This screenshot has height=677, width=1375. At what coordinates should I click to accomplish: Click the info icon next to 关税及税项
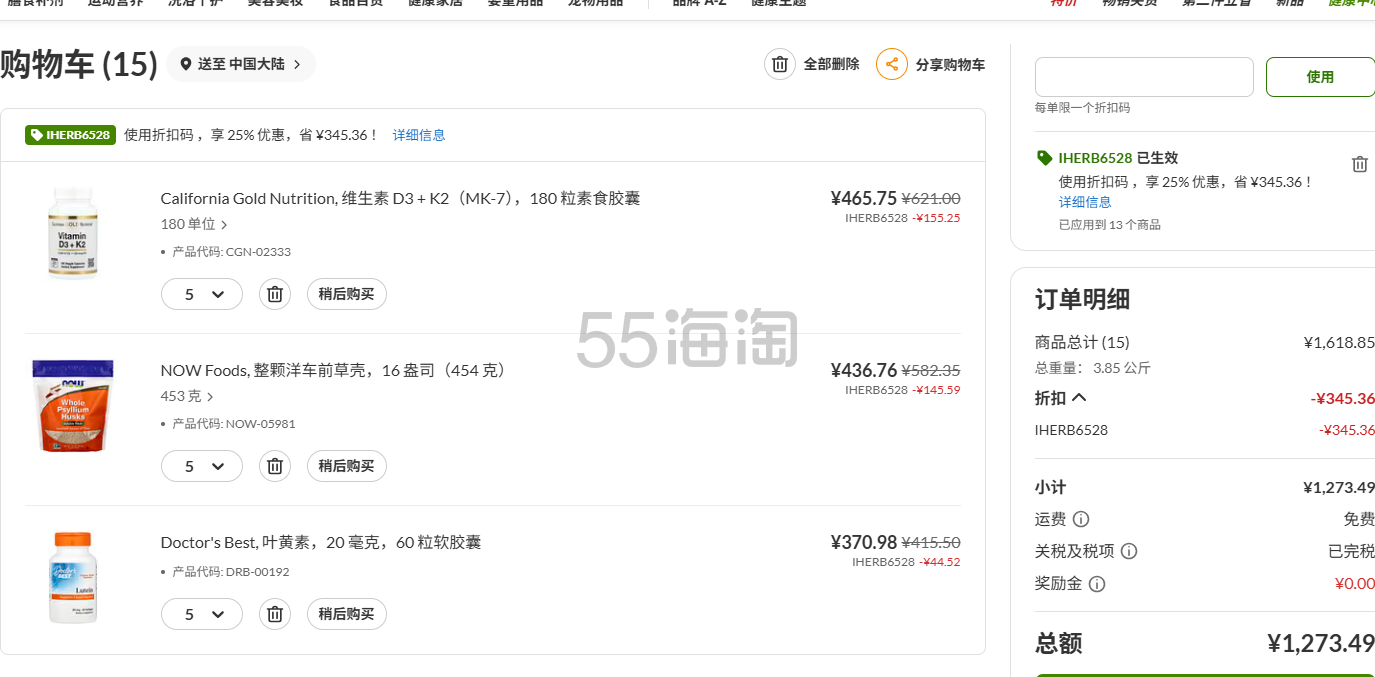(x=1129, y=551)
